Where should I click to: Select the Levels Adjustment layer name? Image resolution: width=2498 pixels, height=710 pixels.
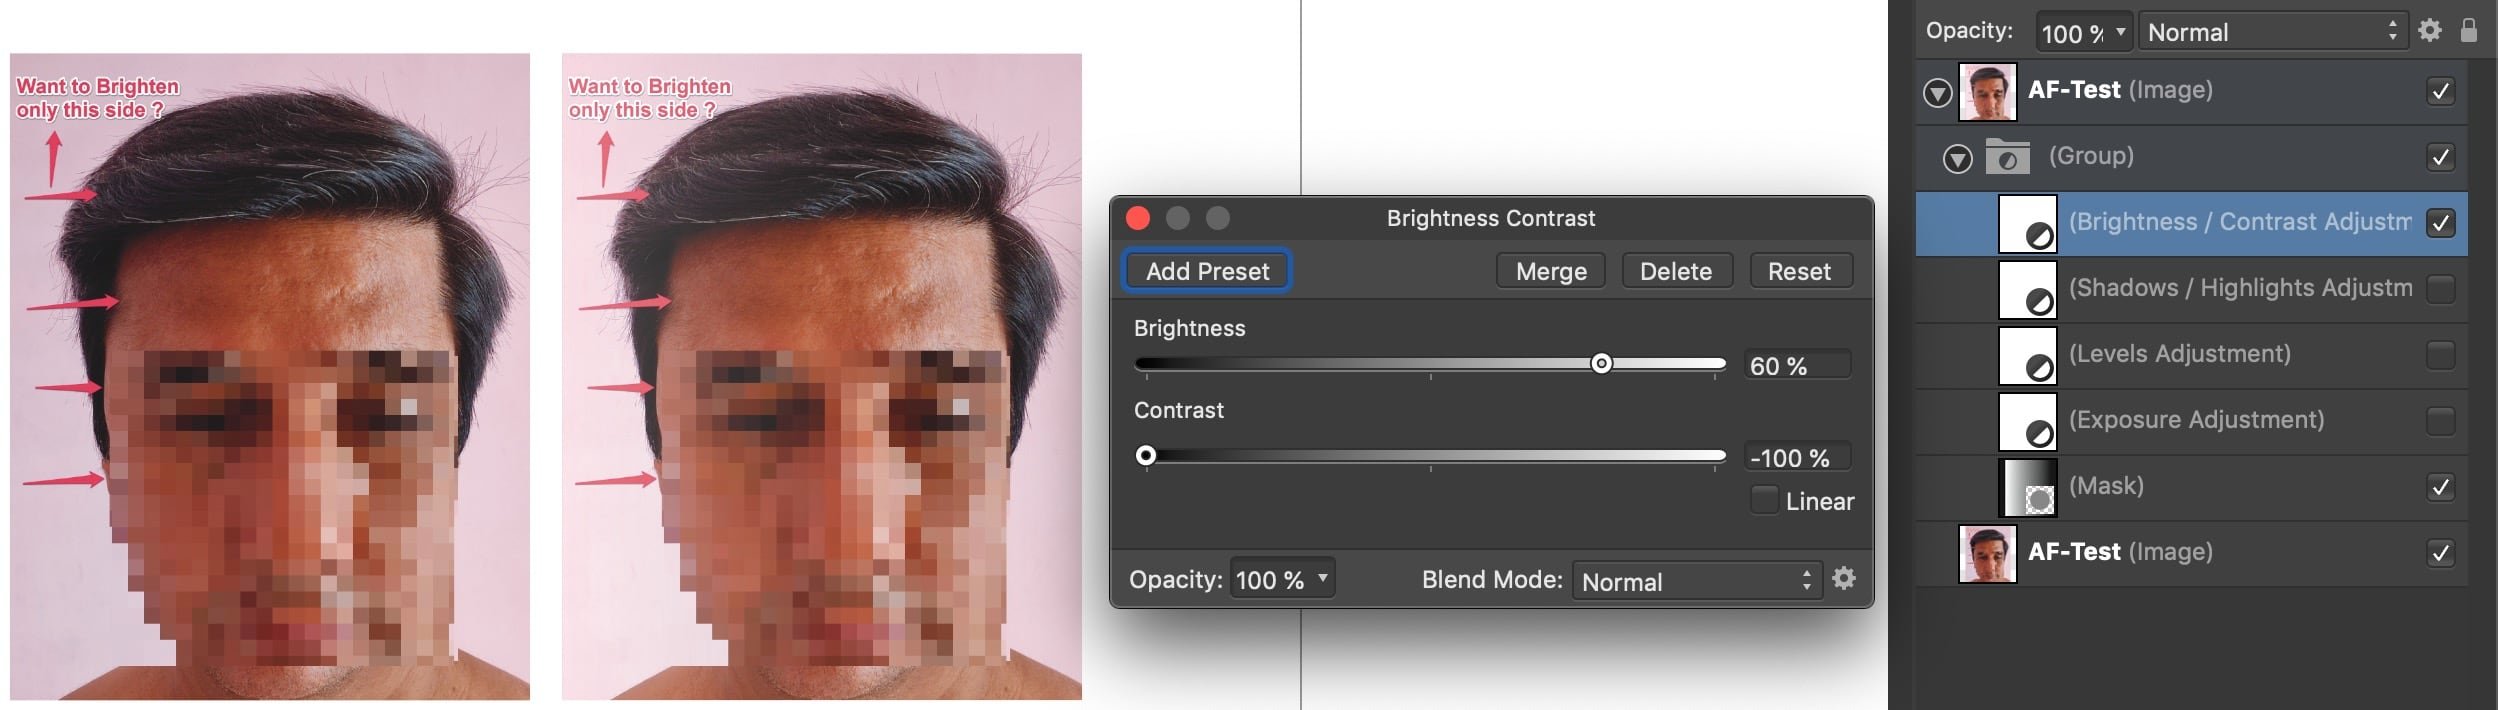pyautogui.click(x=2179, y=354)
